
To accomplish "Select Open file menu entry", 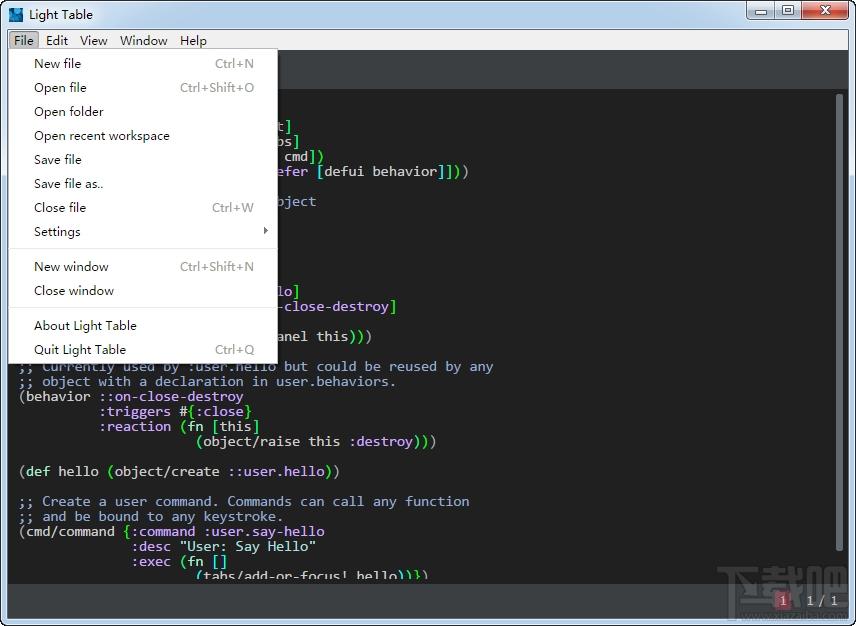I will click(143, 88).
